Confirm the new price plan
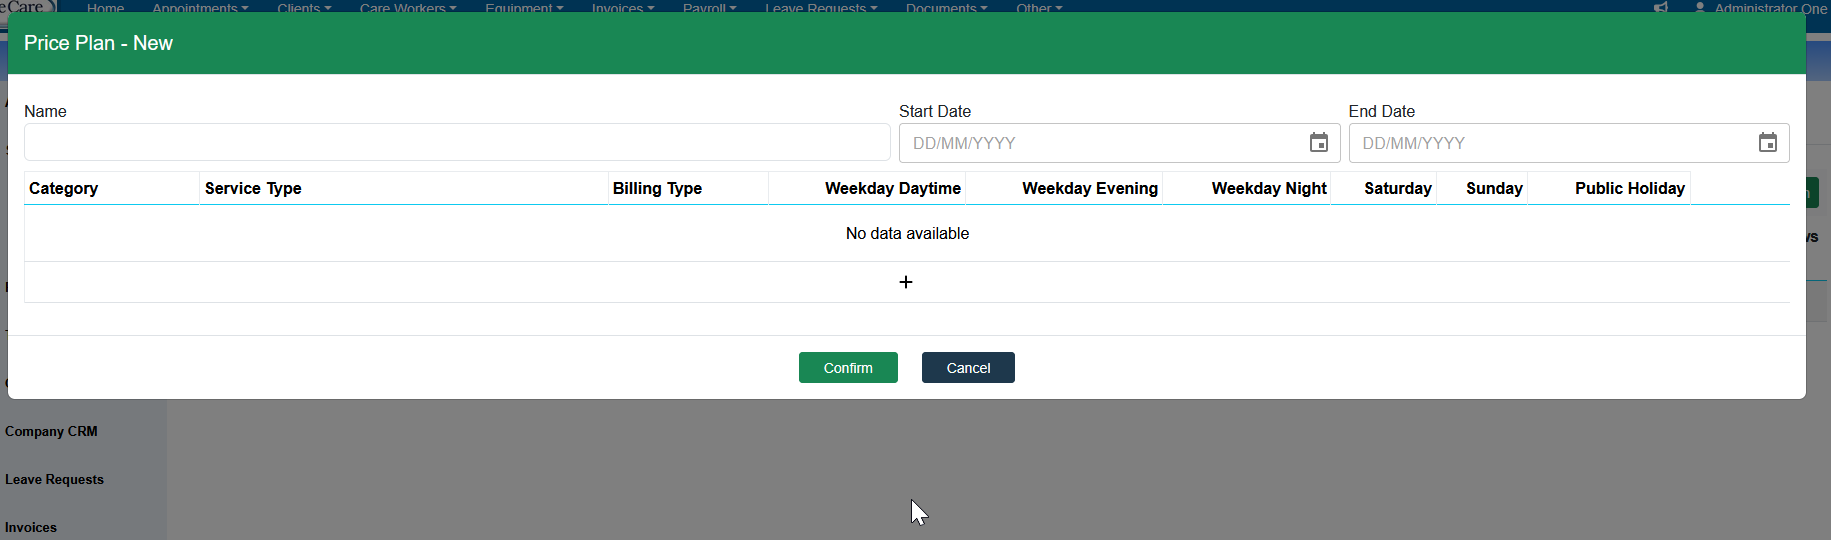This screenshot has height=540, width=1831. [x=848, y=368]
